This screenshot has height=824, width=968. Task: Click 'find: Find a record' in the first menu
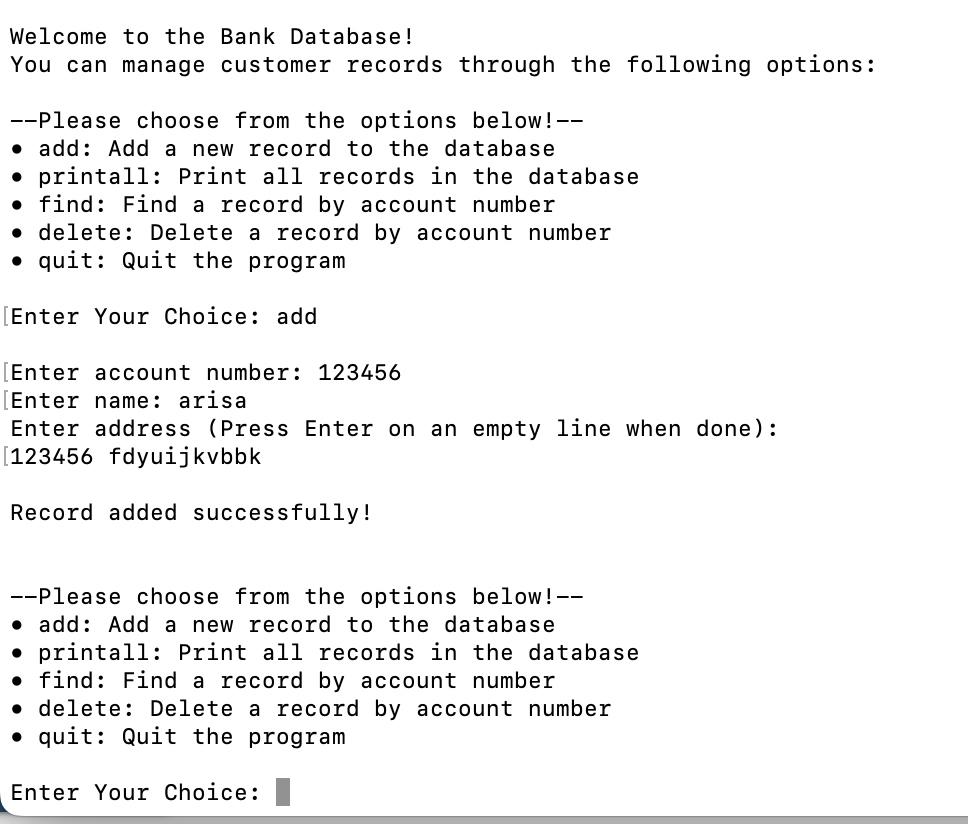(296, 205)
